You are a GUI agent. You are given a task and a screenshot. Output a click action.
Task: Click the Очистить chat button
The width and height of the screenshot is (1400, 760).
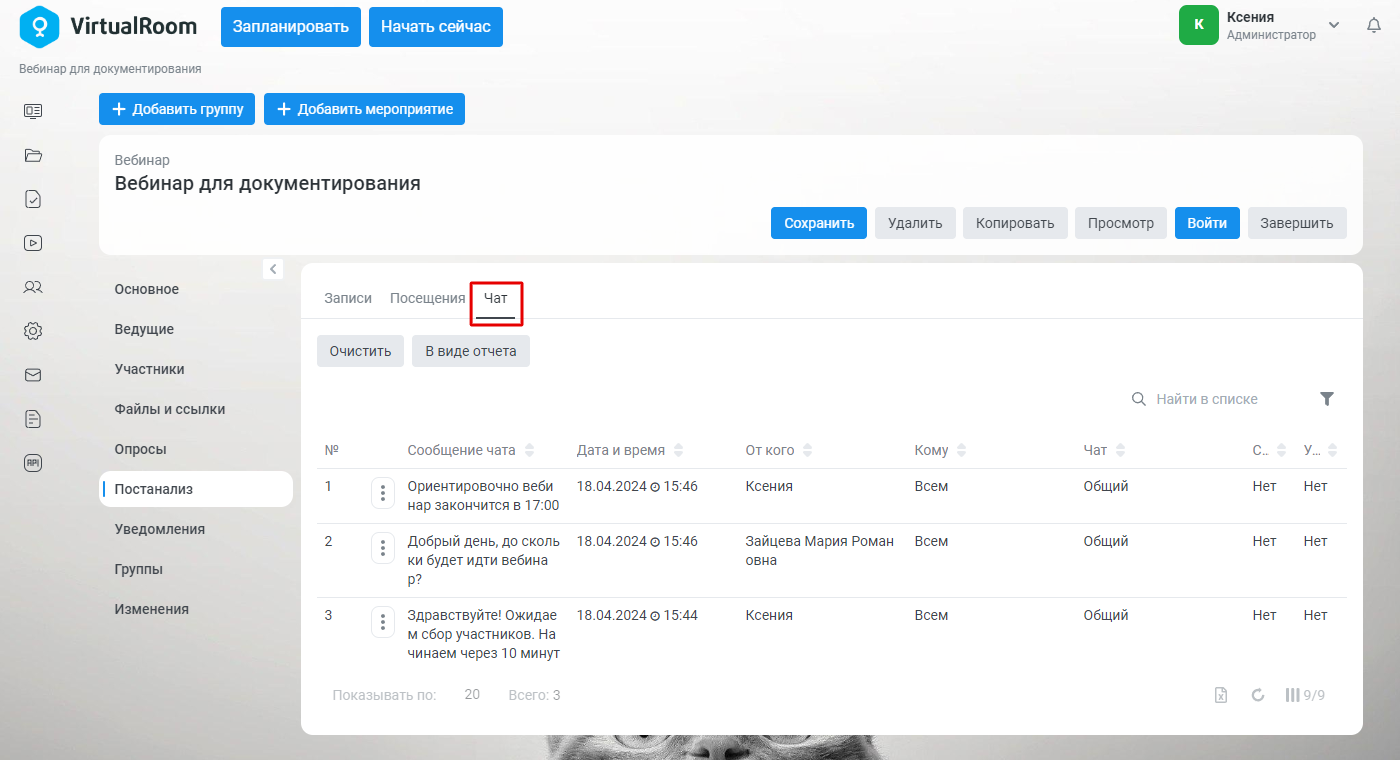click(x=360, y=351)
